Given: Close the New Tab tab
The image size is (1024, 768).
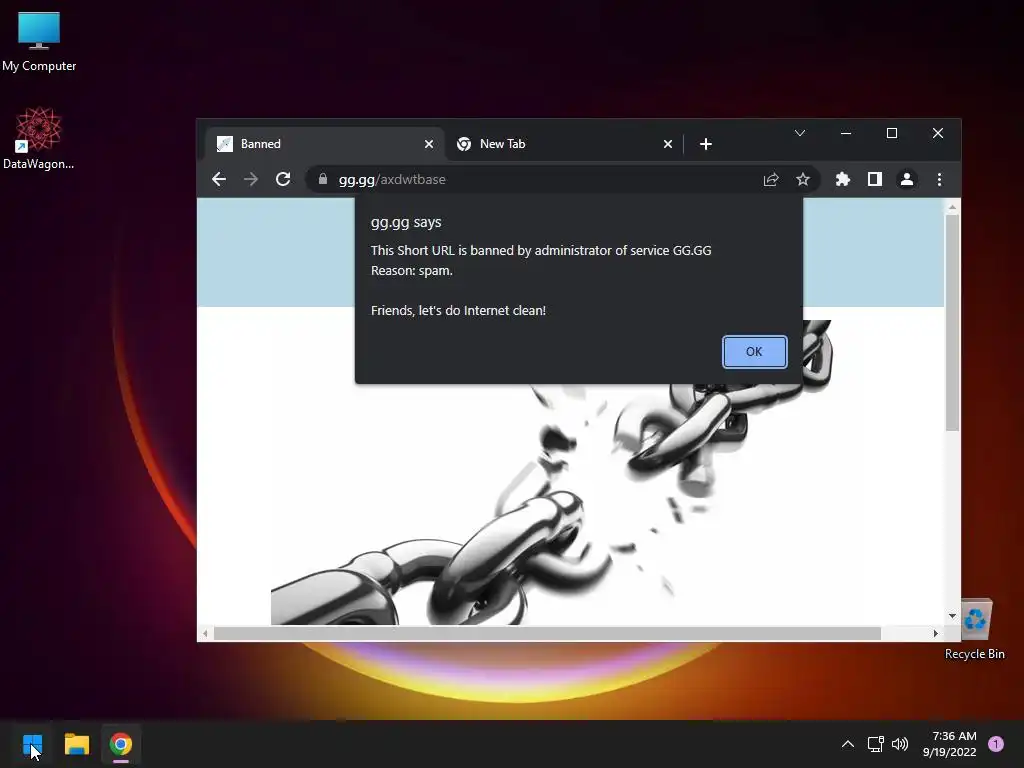Looking at the screenshot, I should click(667, 144).
